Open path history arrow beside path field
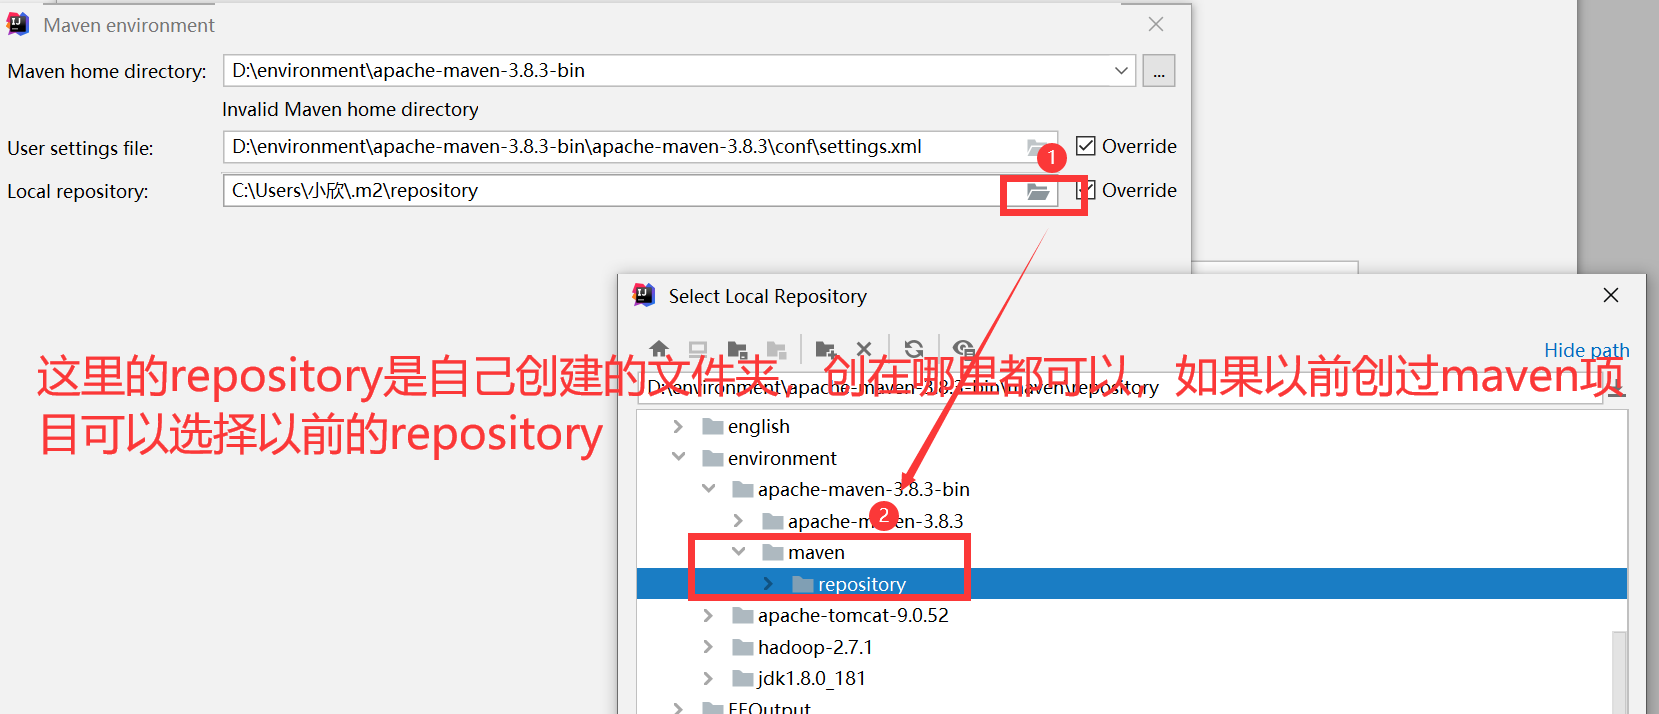 point(1617,388)
